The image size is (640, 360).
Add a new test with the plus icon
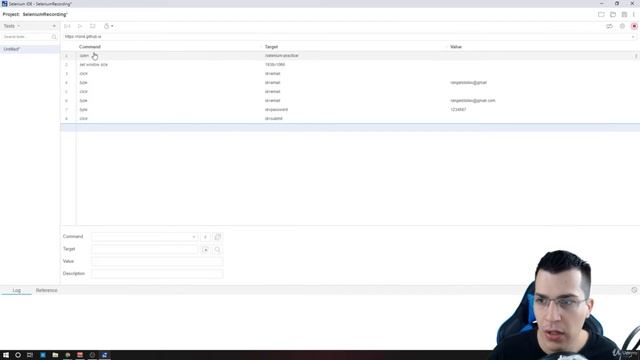54,26
